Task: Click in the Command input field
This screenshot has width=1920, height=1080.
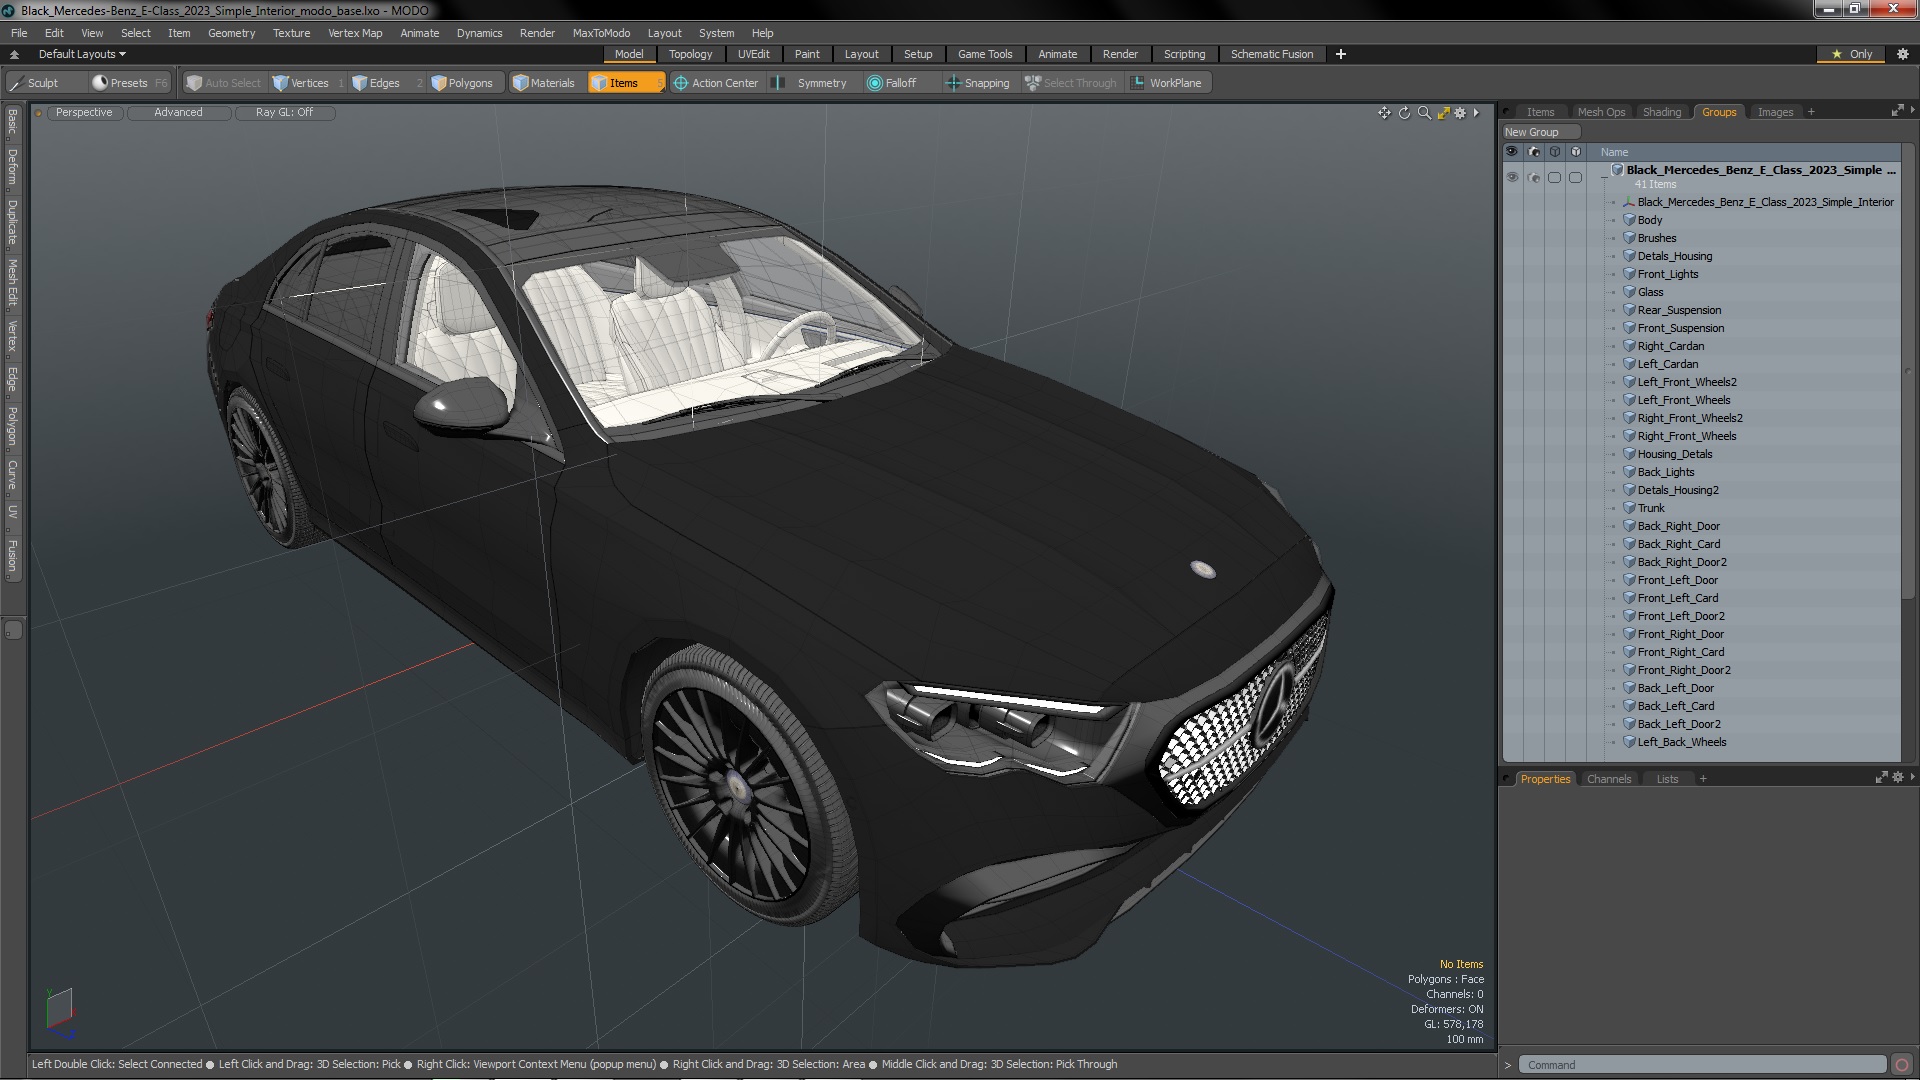Action: pyautogui.click(x=1702, y=1065)
